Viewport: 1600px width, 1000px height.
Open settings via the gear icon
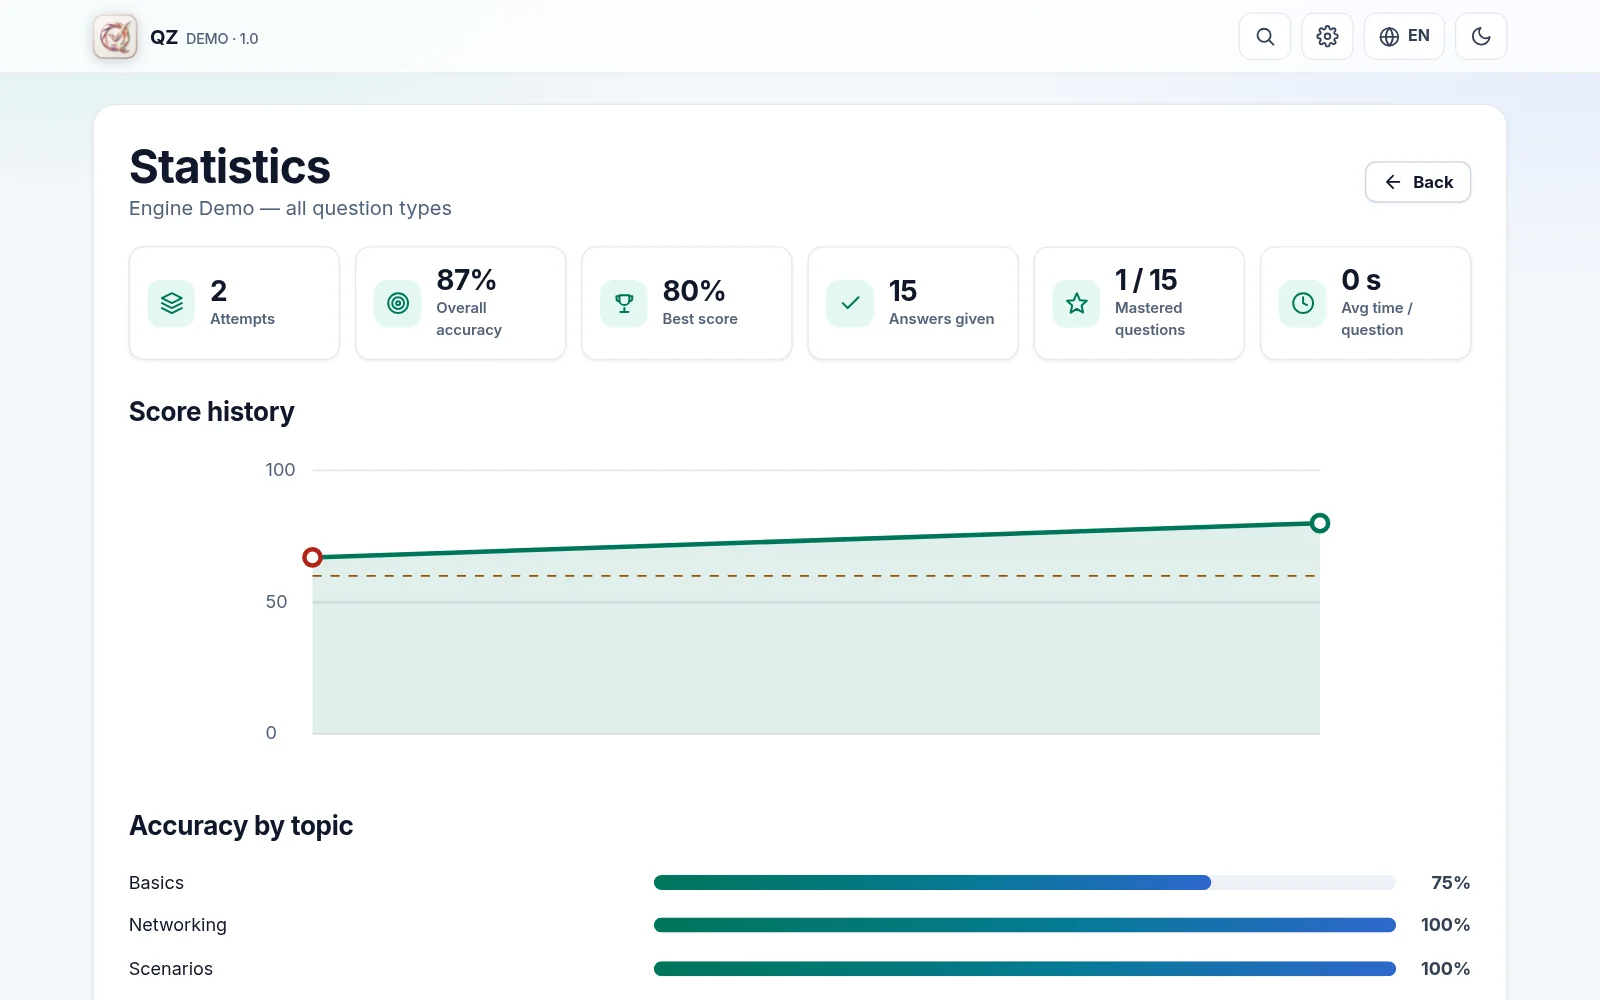(1327, 37)
